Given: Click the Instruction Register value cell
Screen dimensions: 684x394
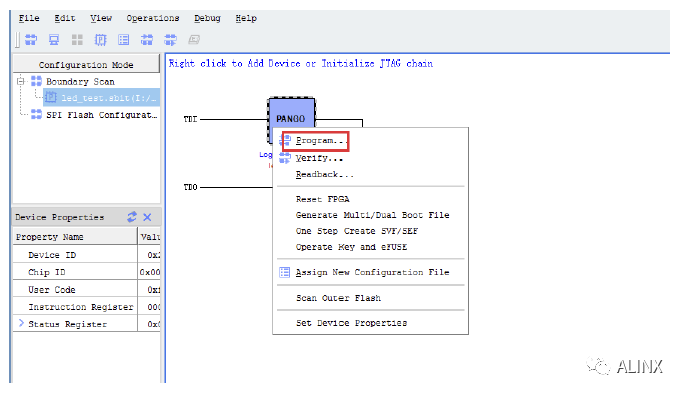Looking at the screenshot, I should pos(150,307).
